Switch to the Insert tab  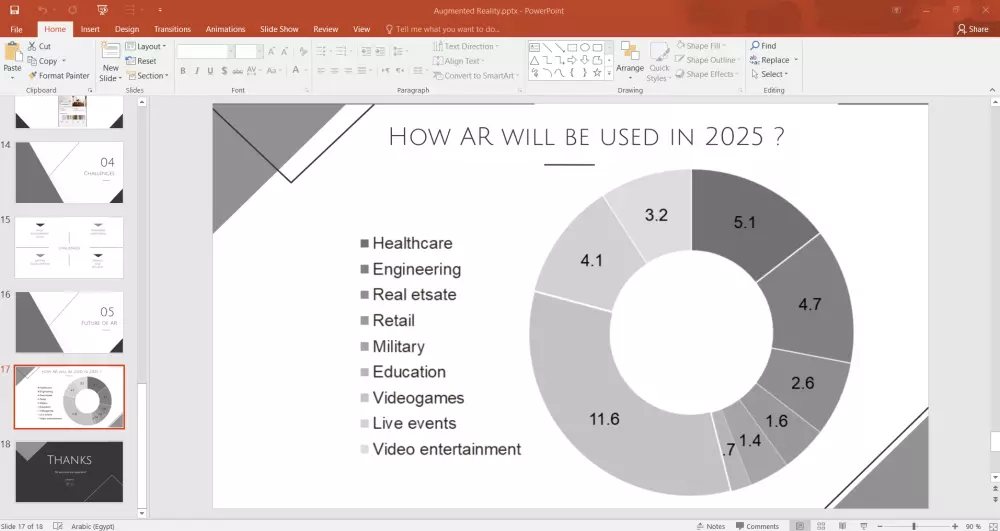pyautogui.click(x=90, y=29)
